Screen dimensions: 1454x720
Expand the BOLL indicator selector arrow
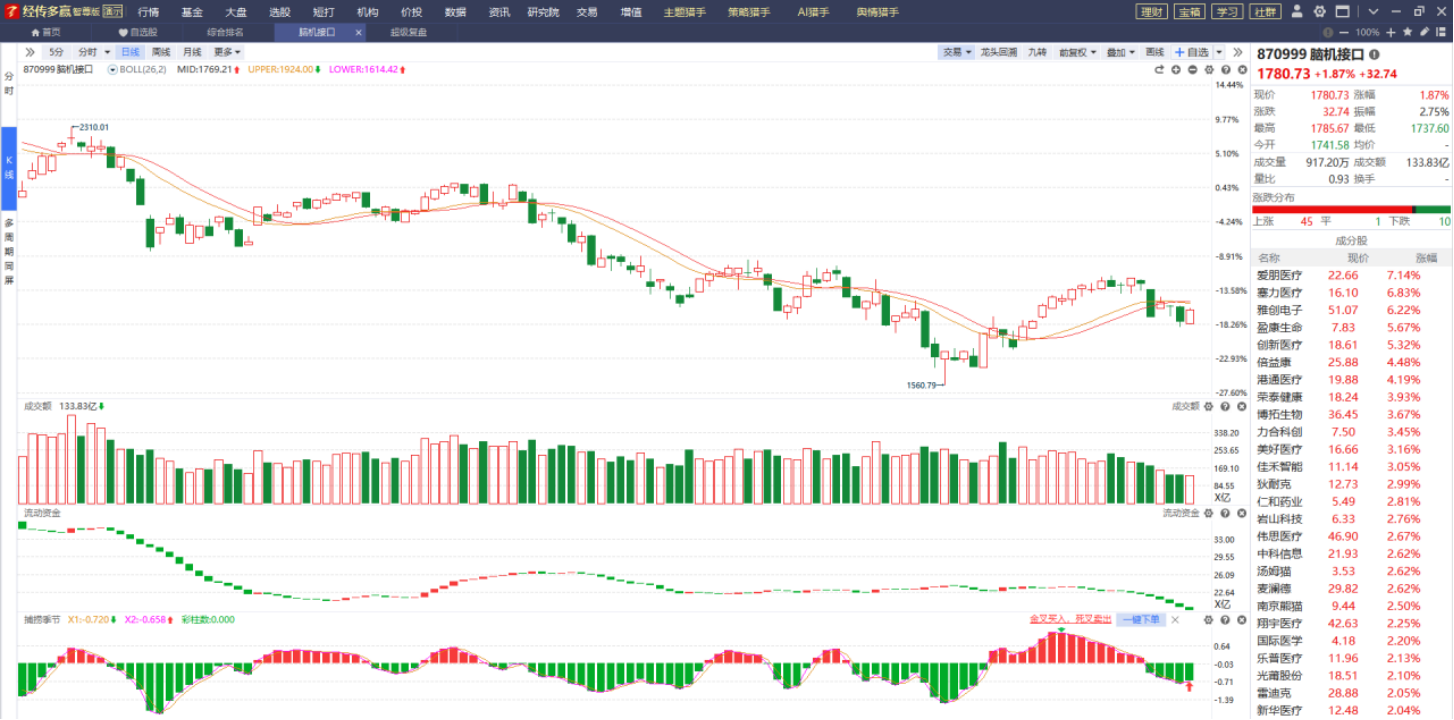click(x=112, y=70)
